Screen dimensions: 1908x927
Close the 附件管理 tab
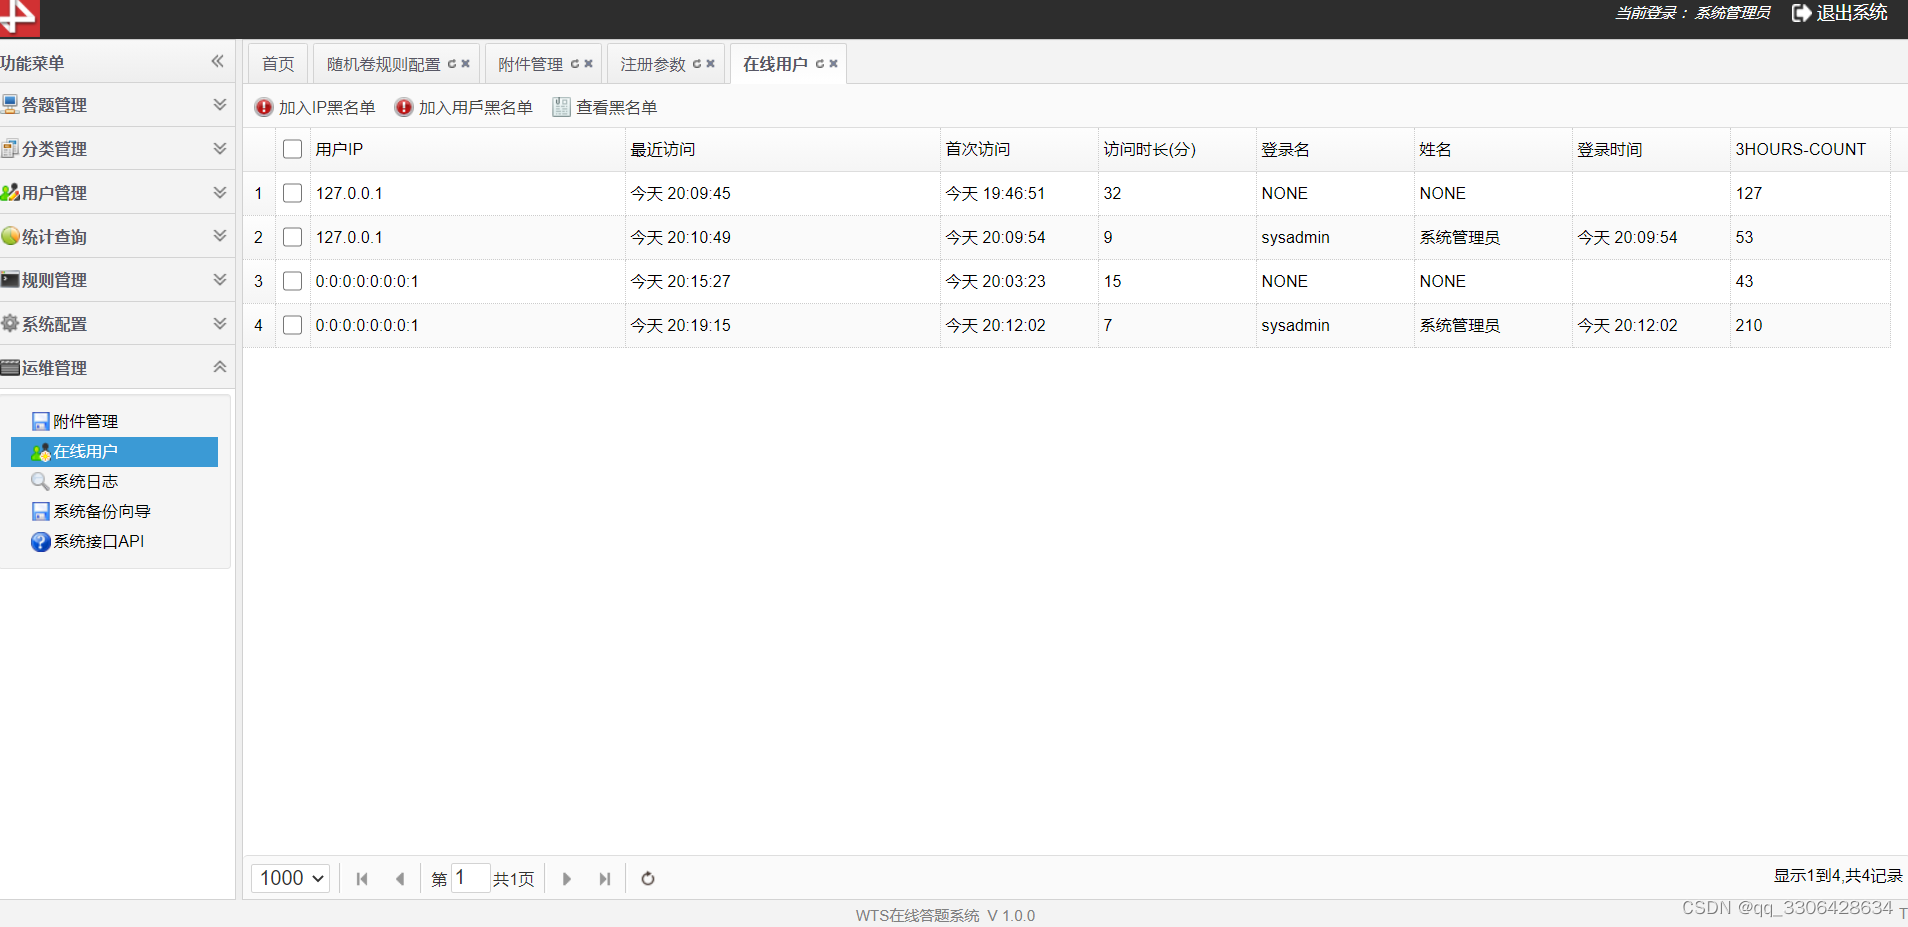pyautogui.click(x=589, y=64)
